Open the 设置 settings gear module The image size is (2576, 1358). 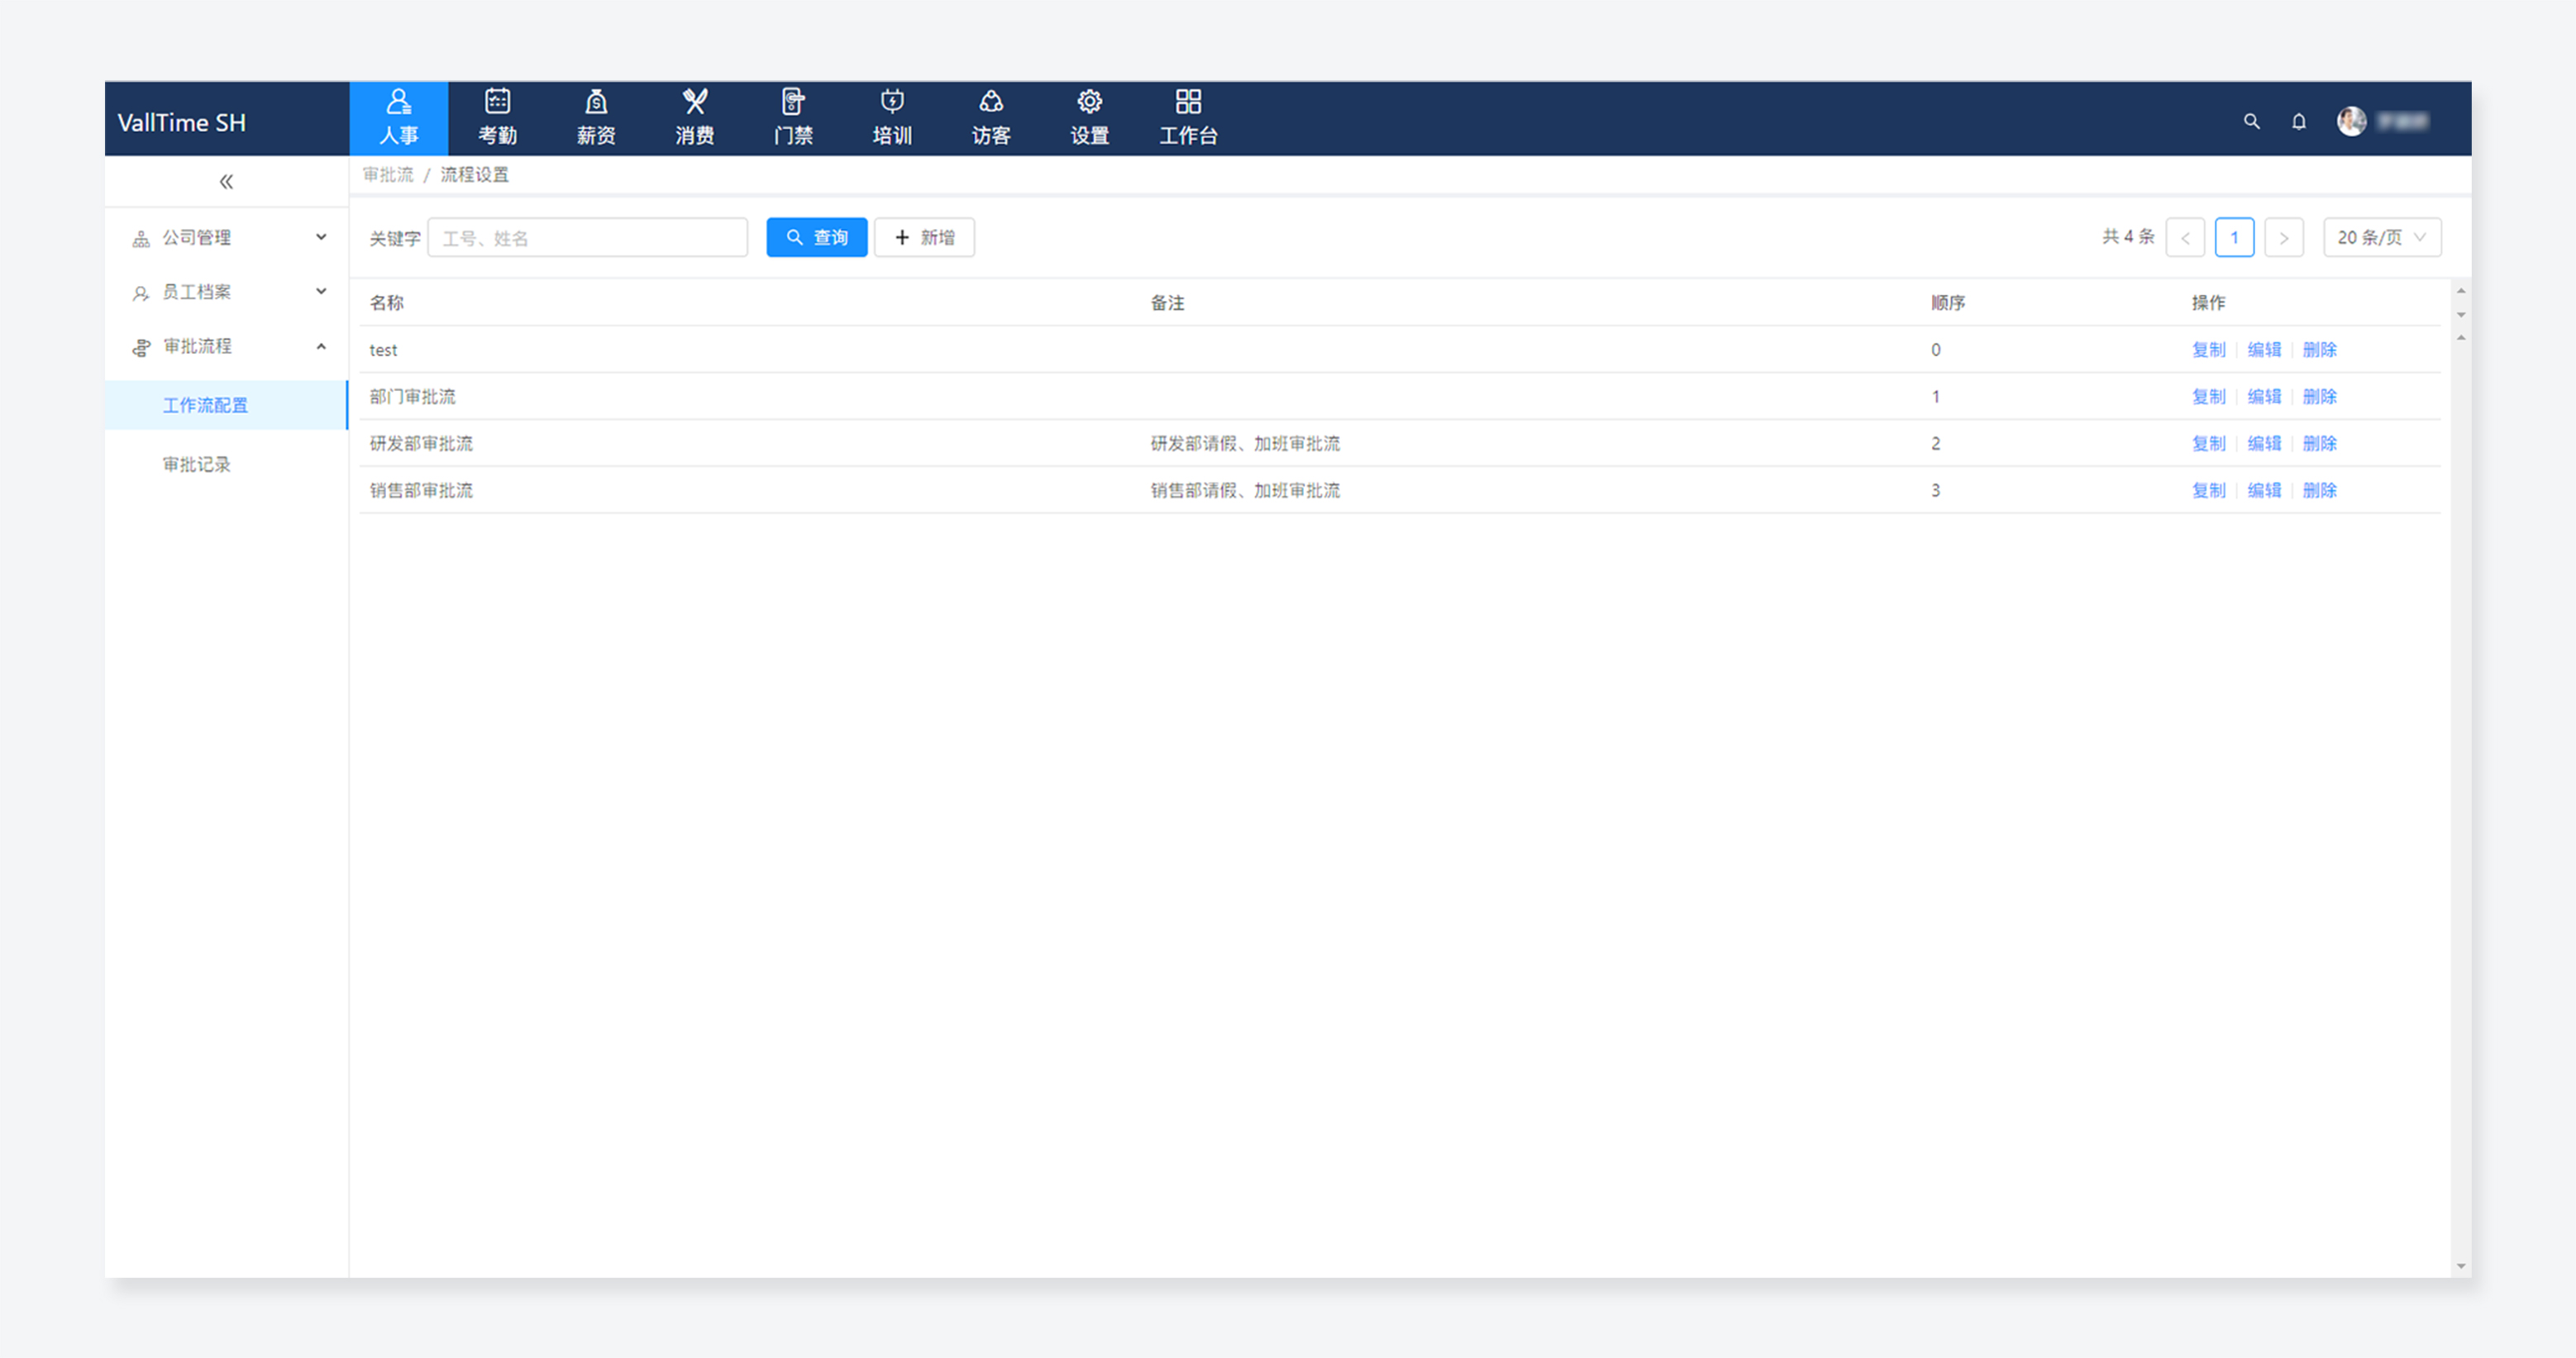point(1089,118)
